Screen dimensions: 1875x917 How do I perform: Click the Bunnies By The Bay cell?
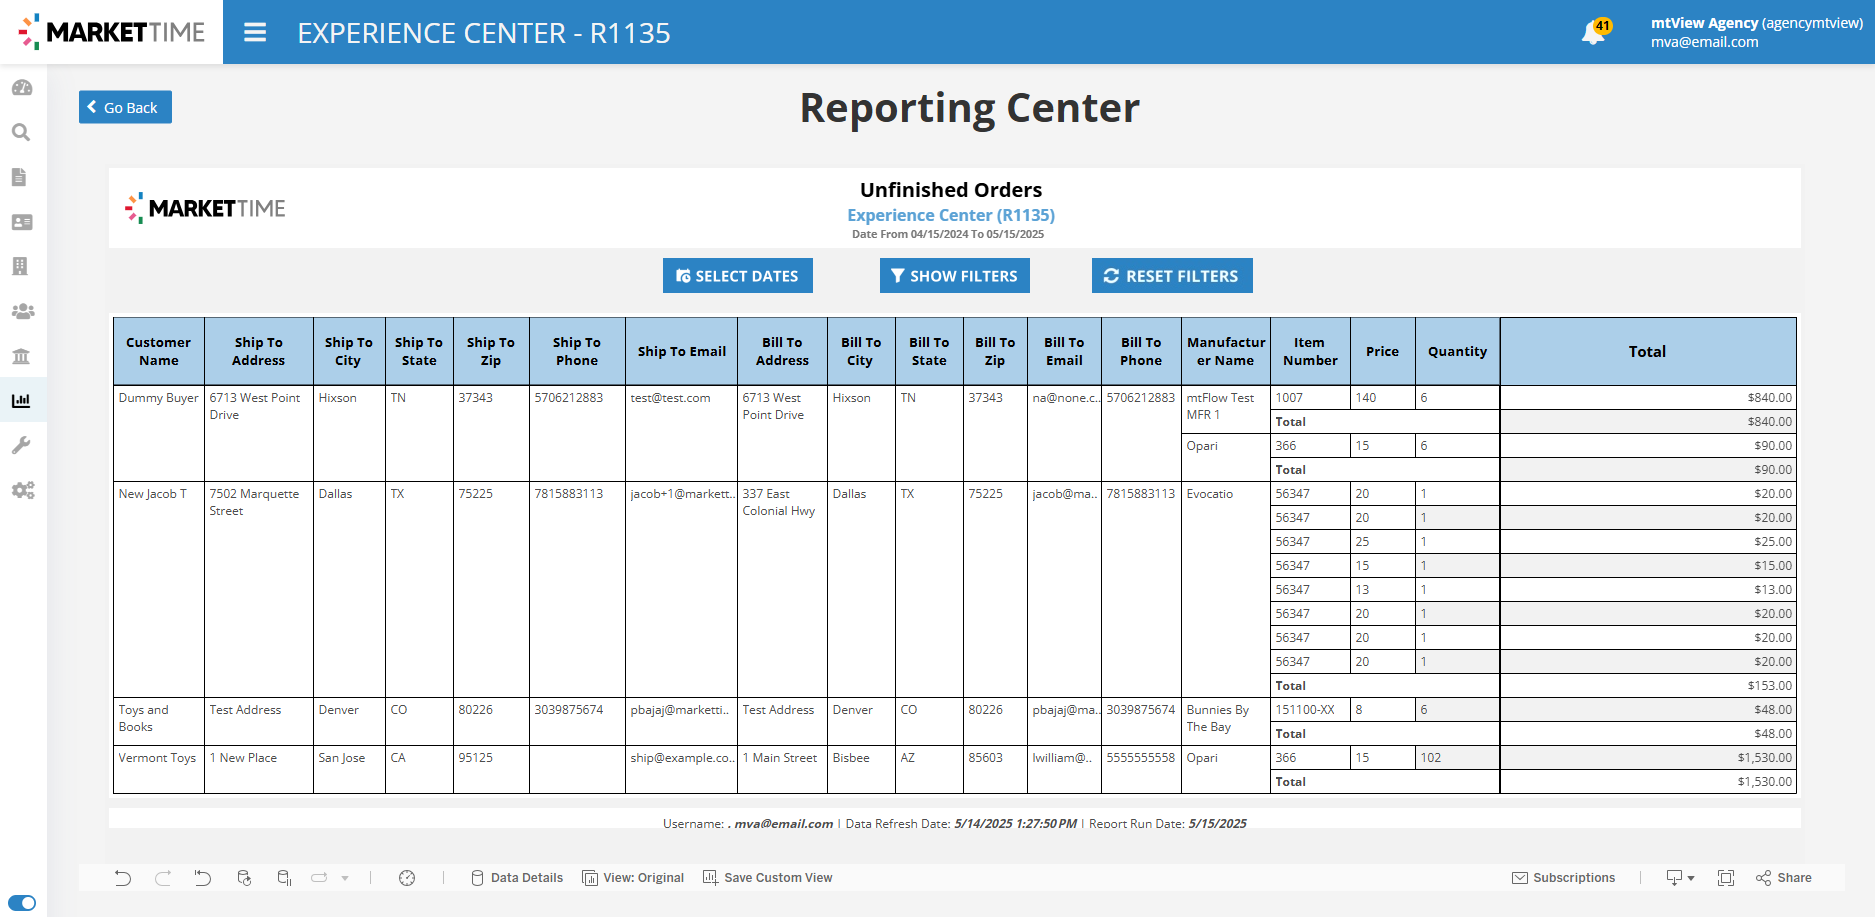(1226, 721)
